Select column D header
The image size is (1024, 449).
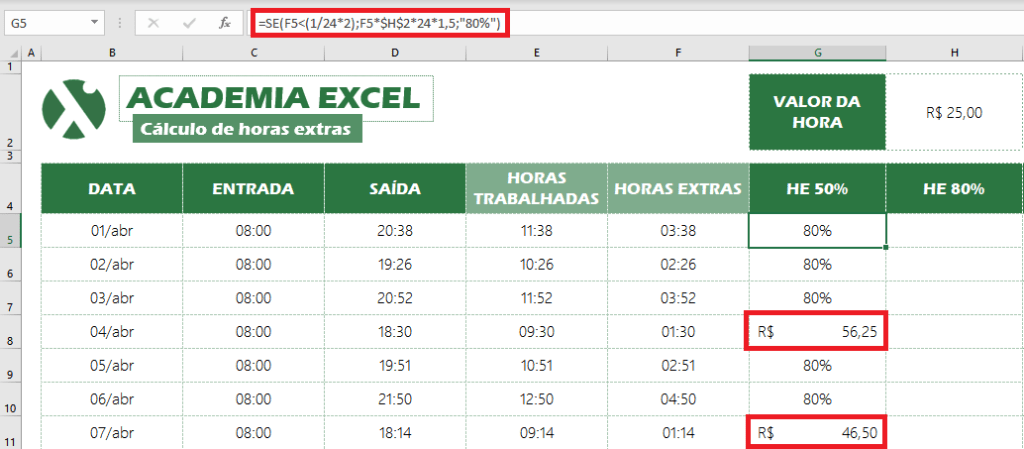point(394,54)
